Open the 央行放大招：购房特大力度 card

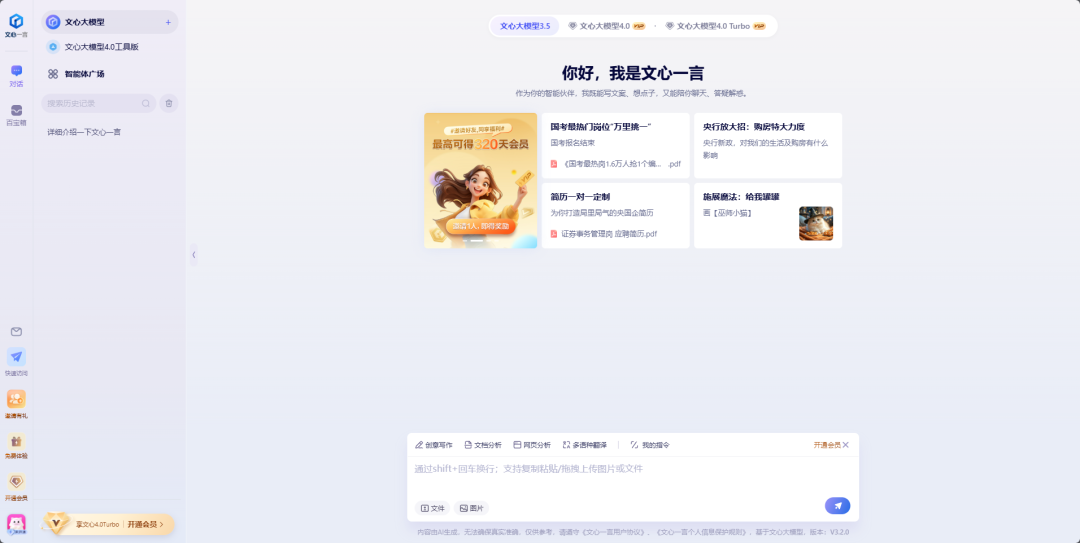(768, 145)
